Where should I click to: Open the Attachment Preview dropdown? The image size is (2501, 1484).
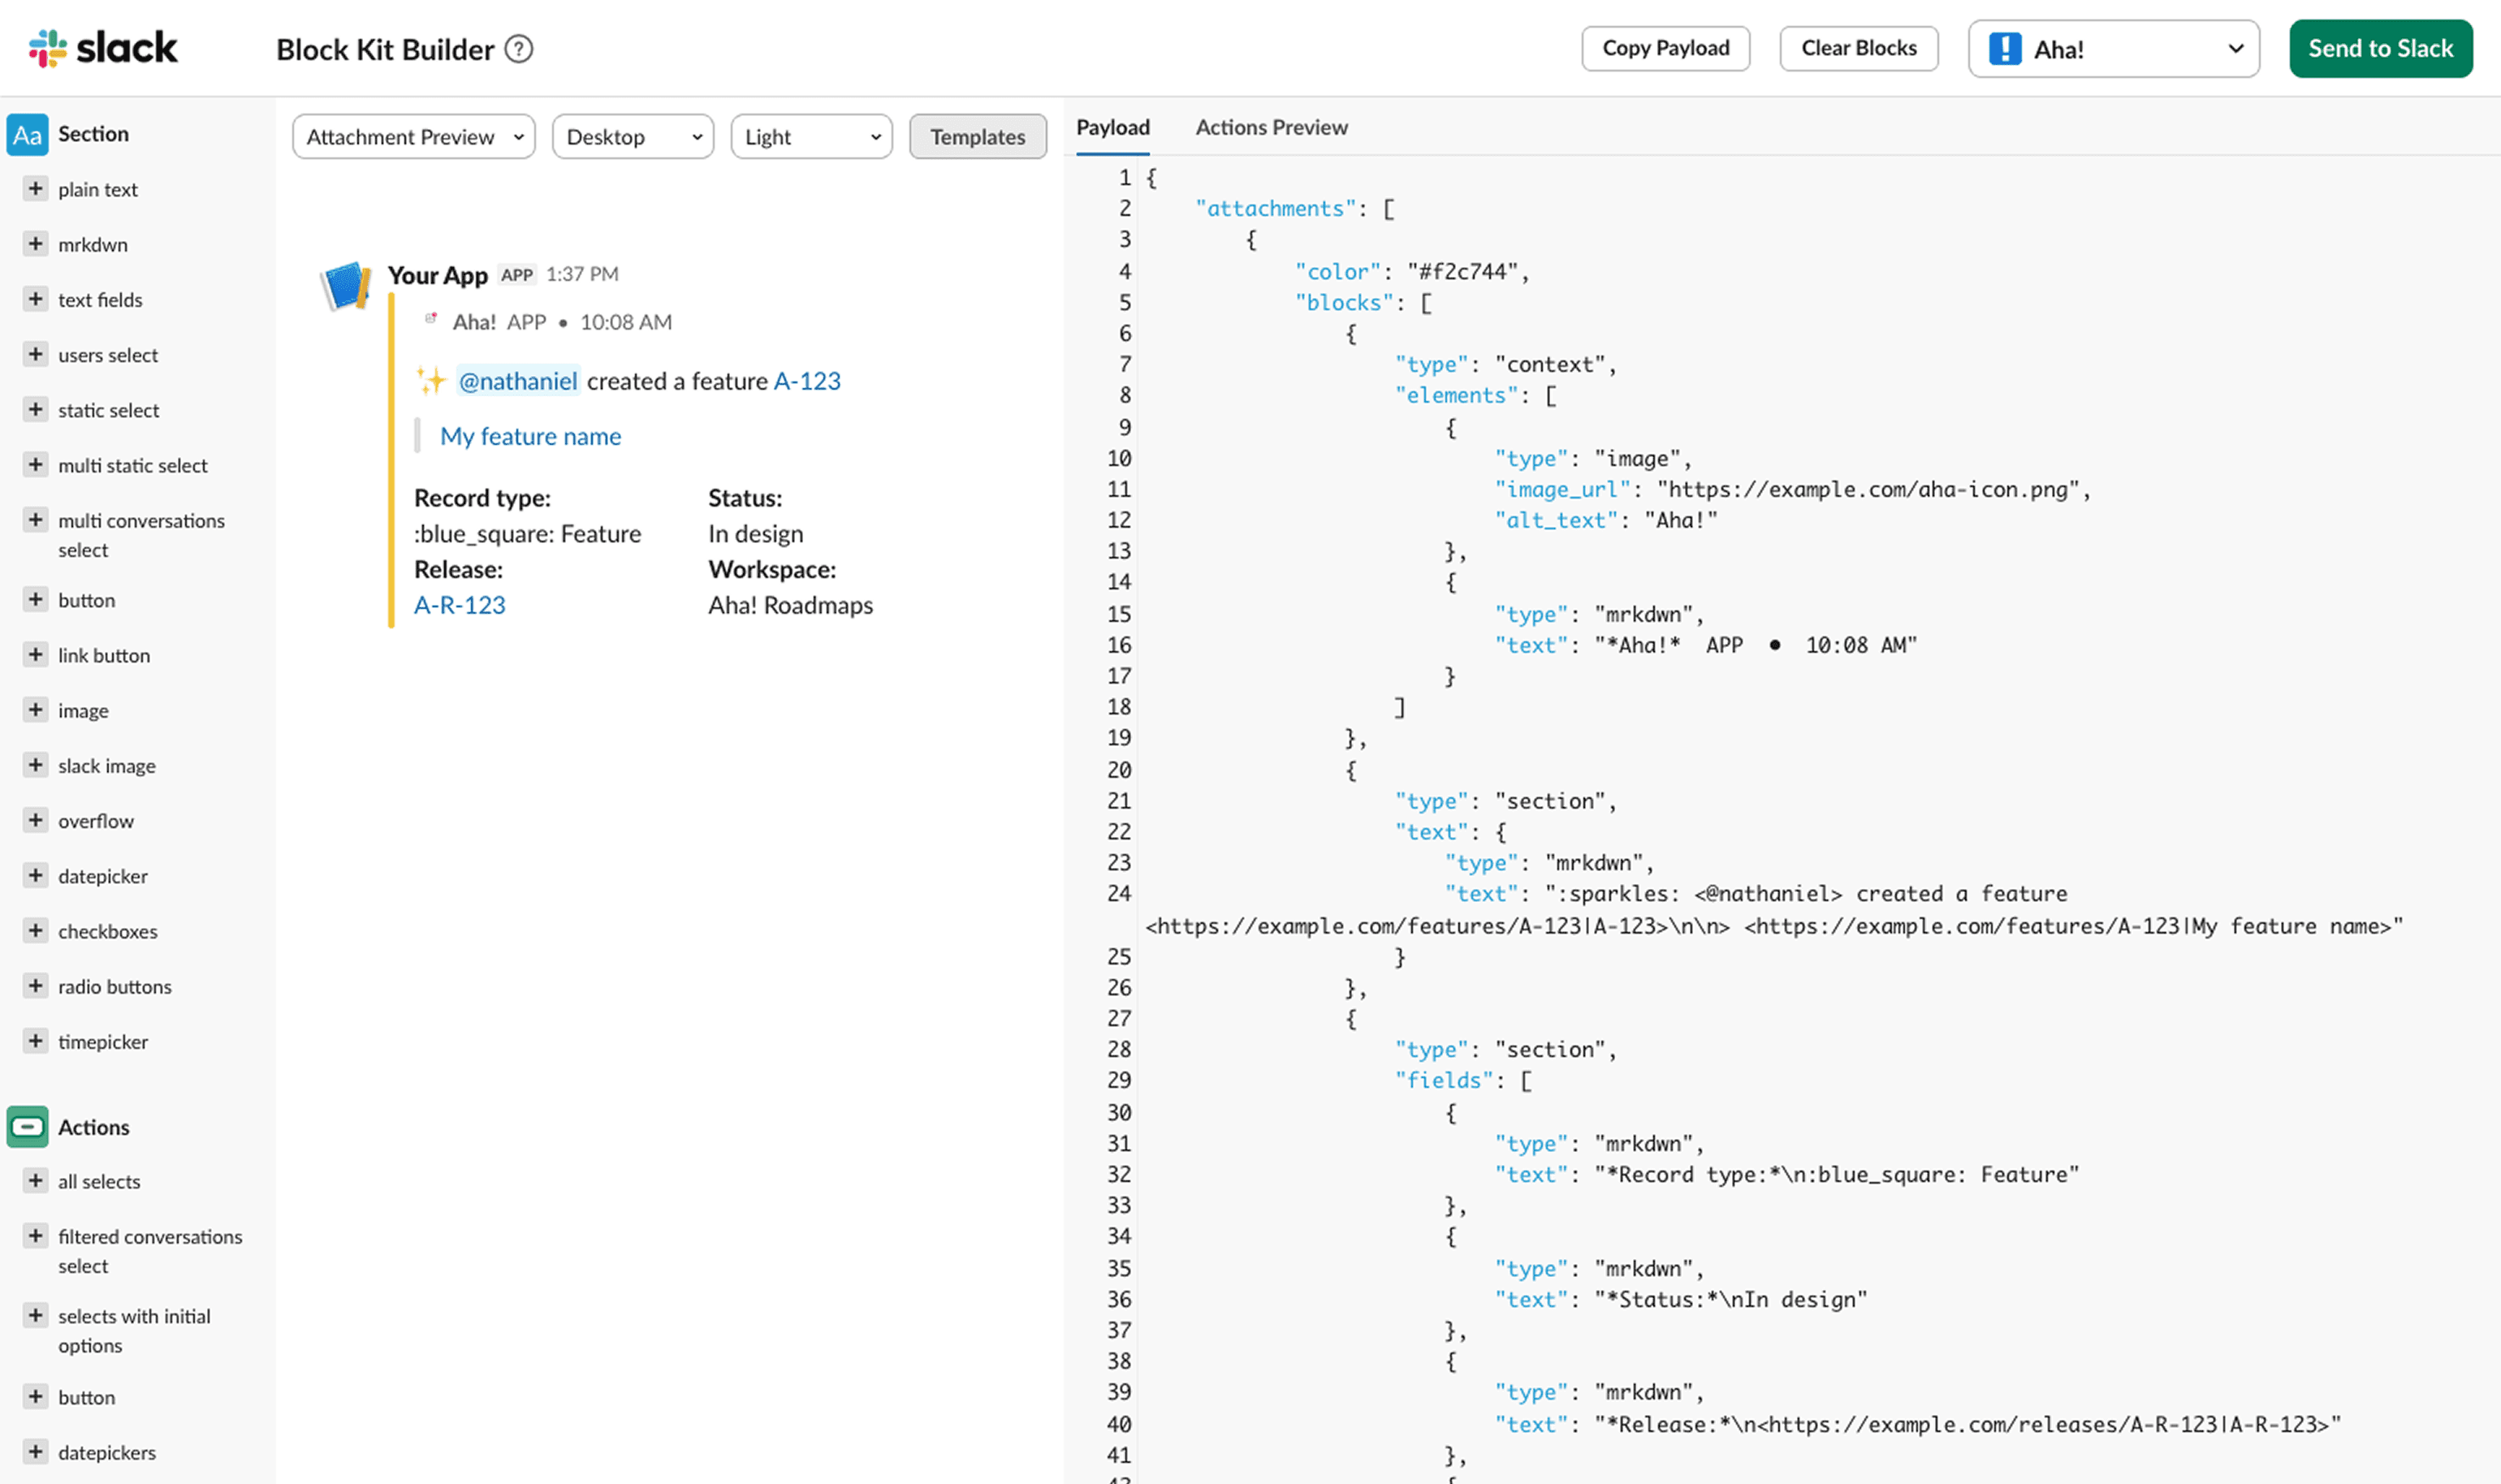pos(413,137)
